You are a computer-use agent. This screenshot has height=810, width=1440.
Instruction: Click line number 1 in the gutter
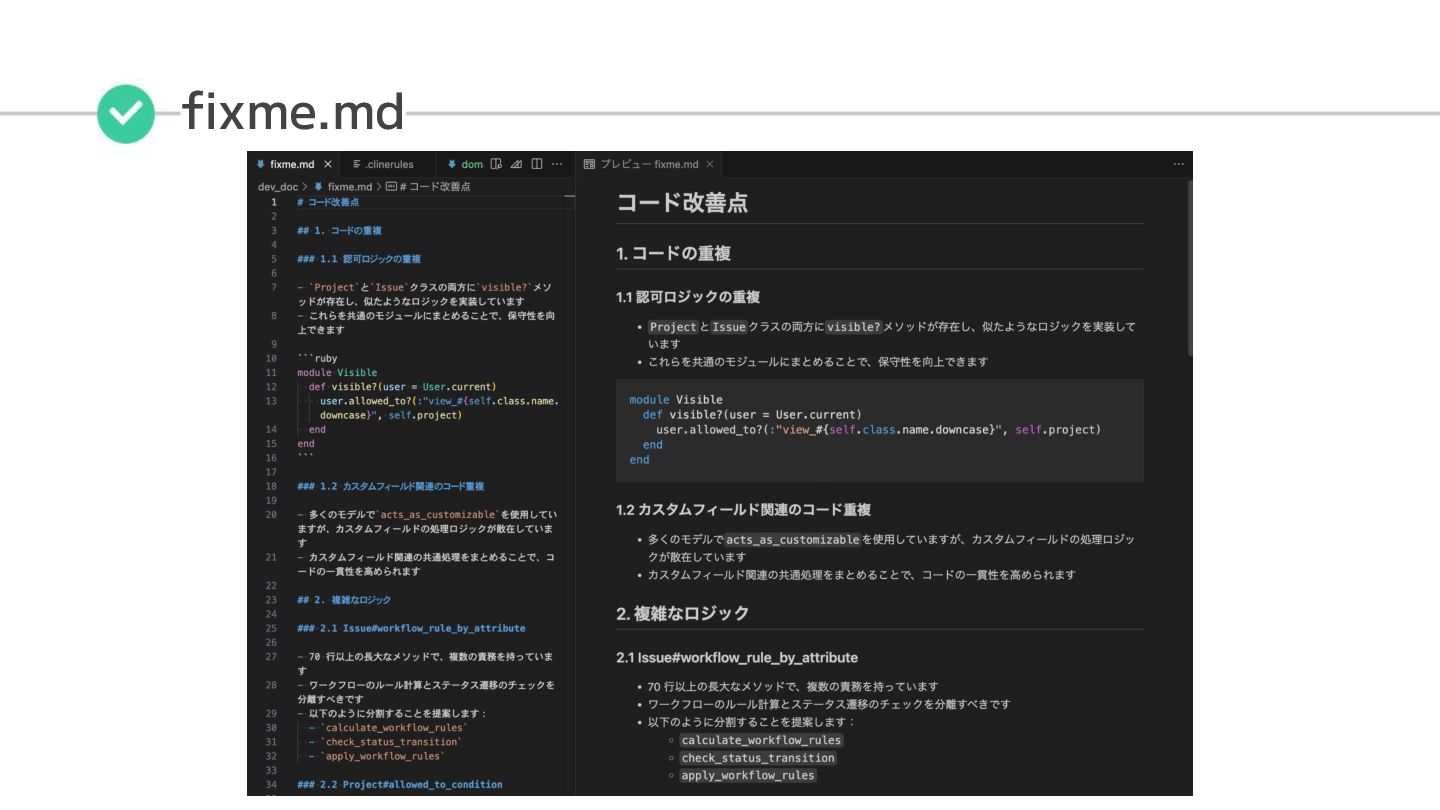[273, 202]
